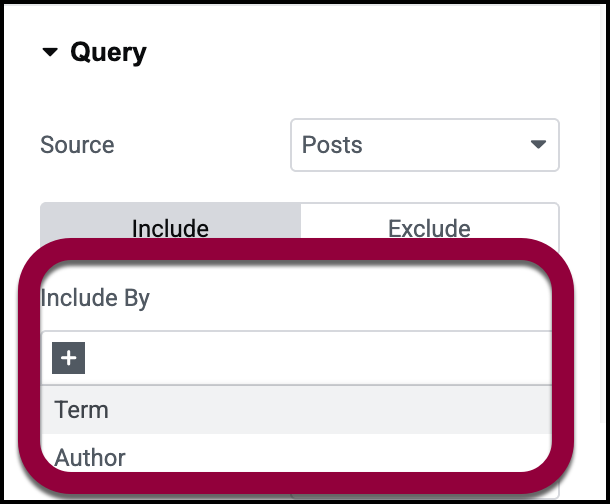Switch to the Exclude tab
610x504 pixels.
click(429, 228)
